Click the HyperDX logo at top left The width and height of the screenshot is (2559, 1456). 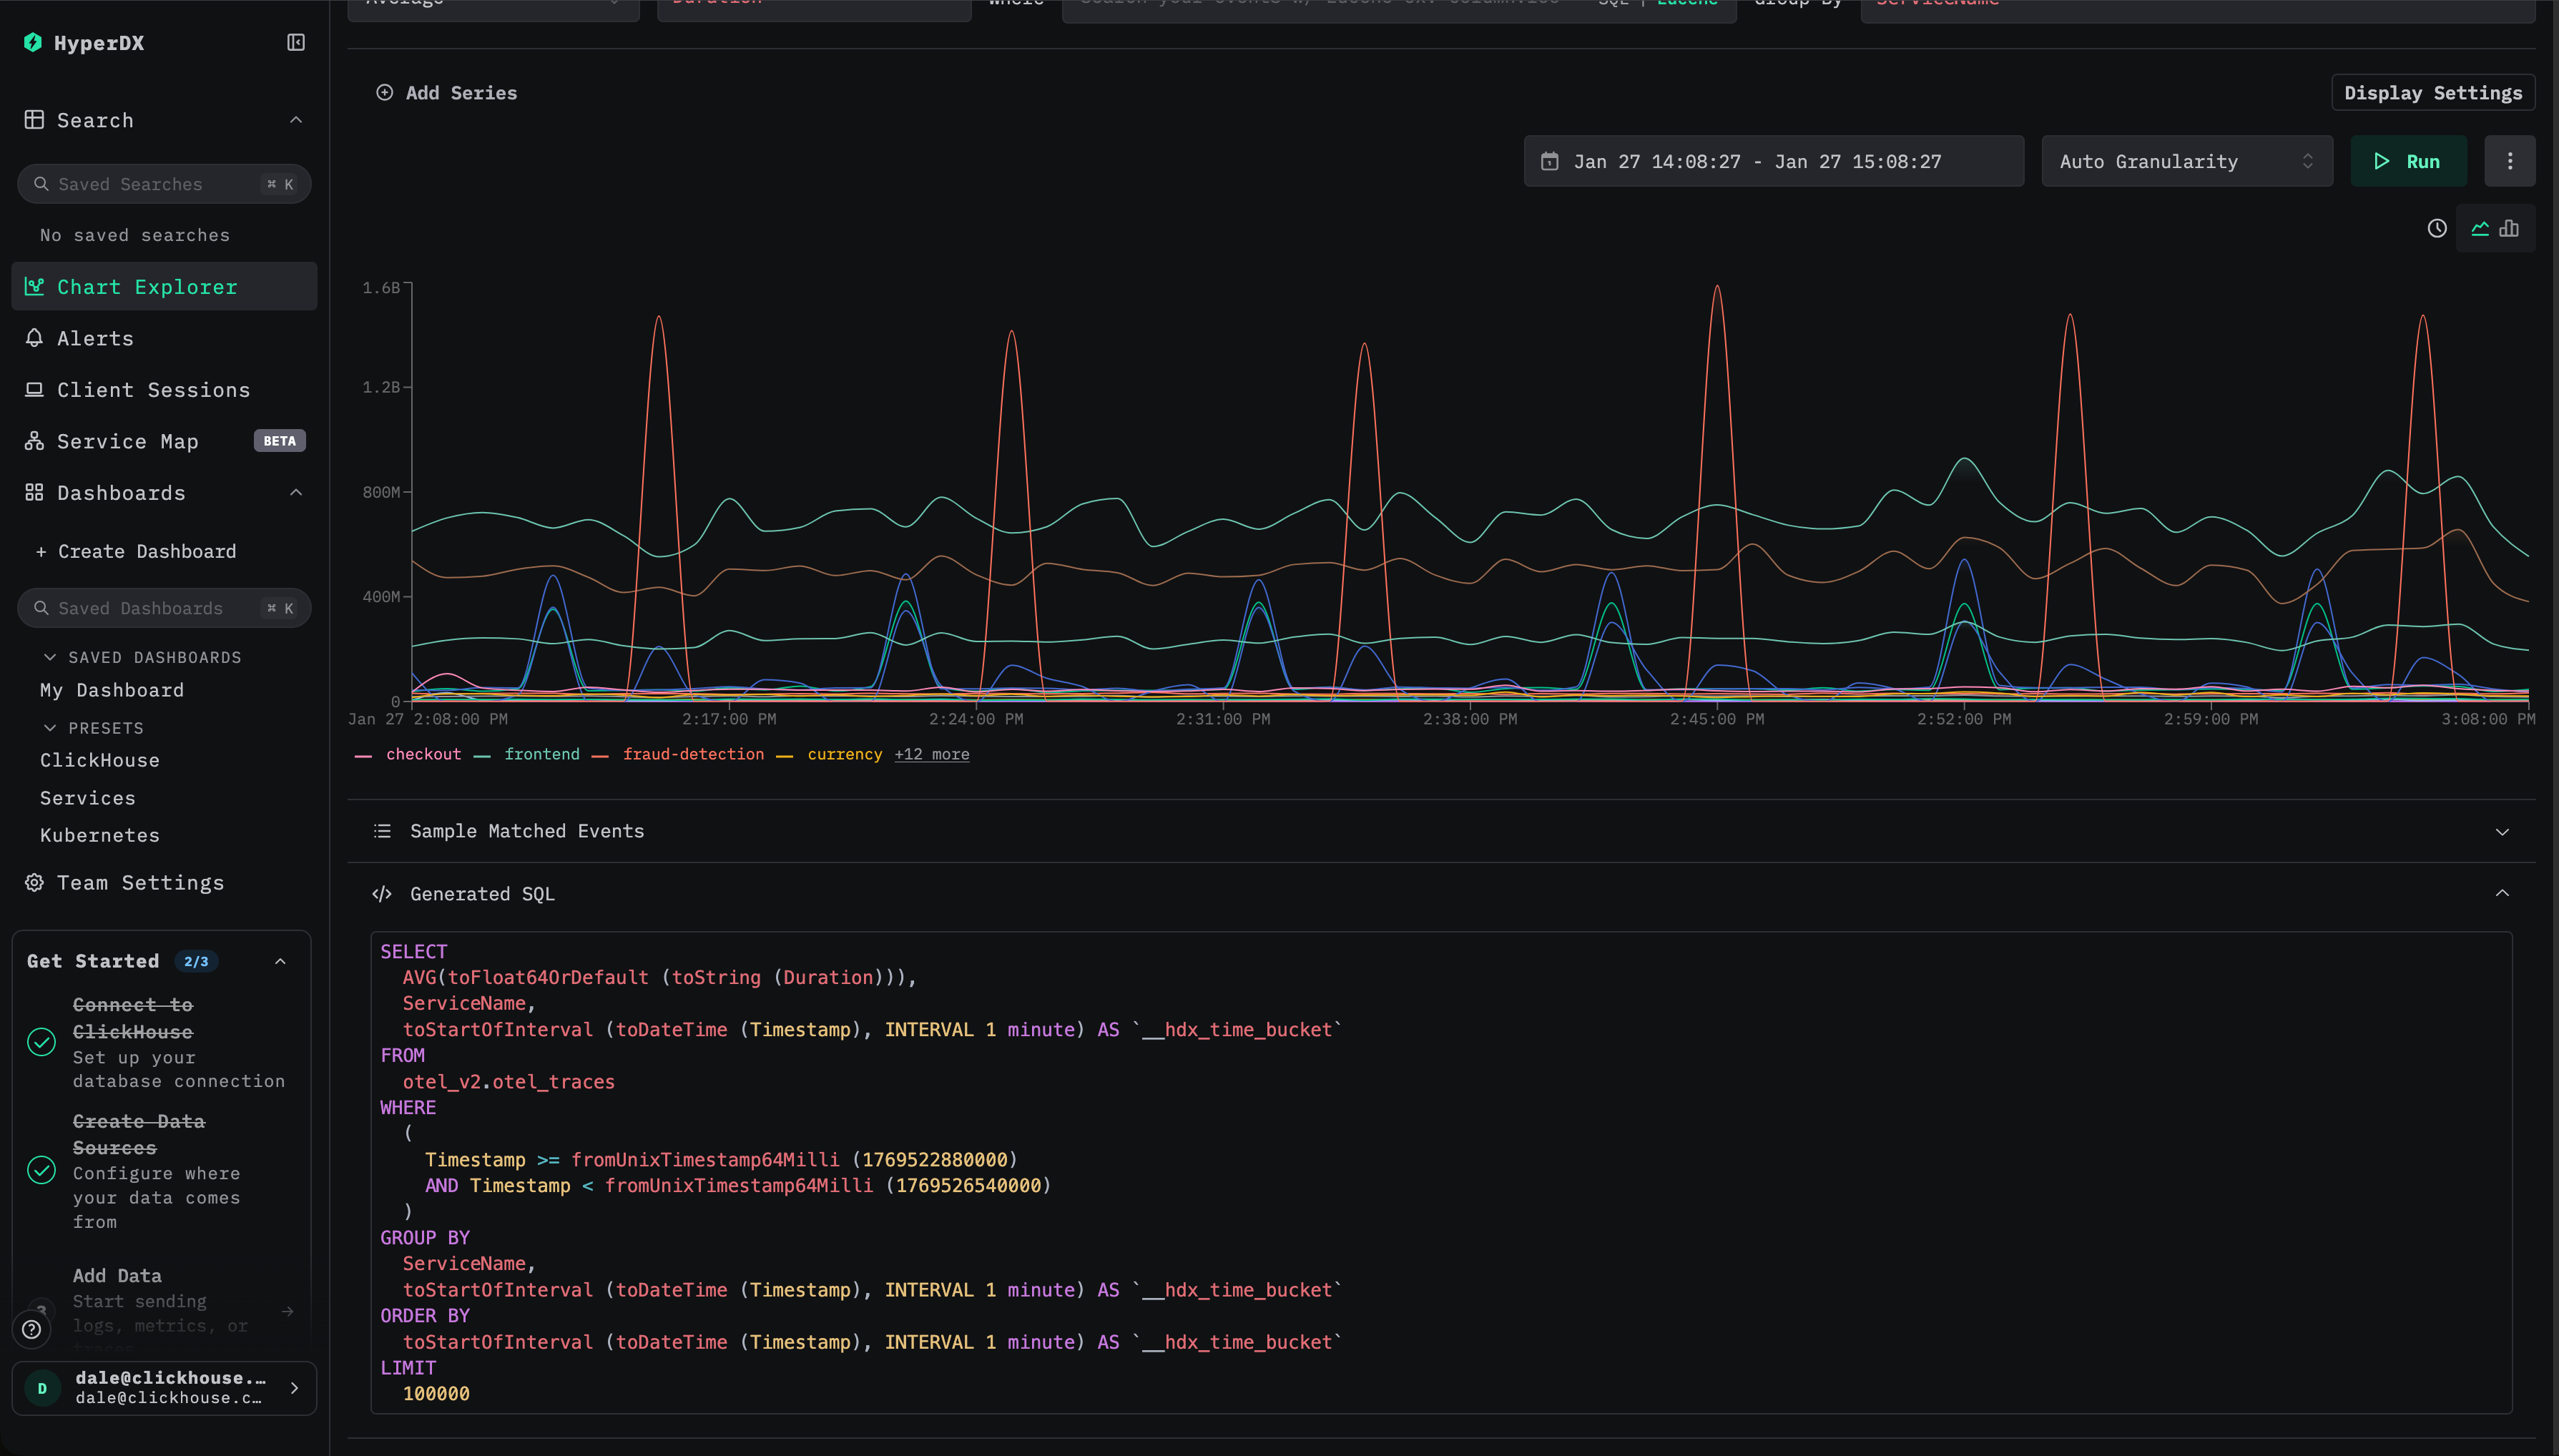click(x=33, y=42)
